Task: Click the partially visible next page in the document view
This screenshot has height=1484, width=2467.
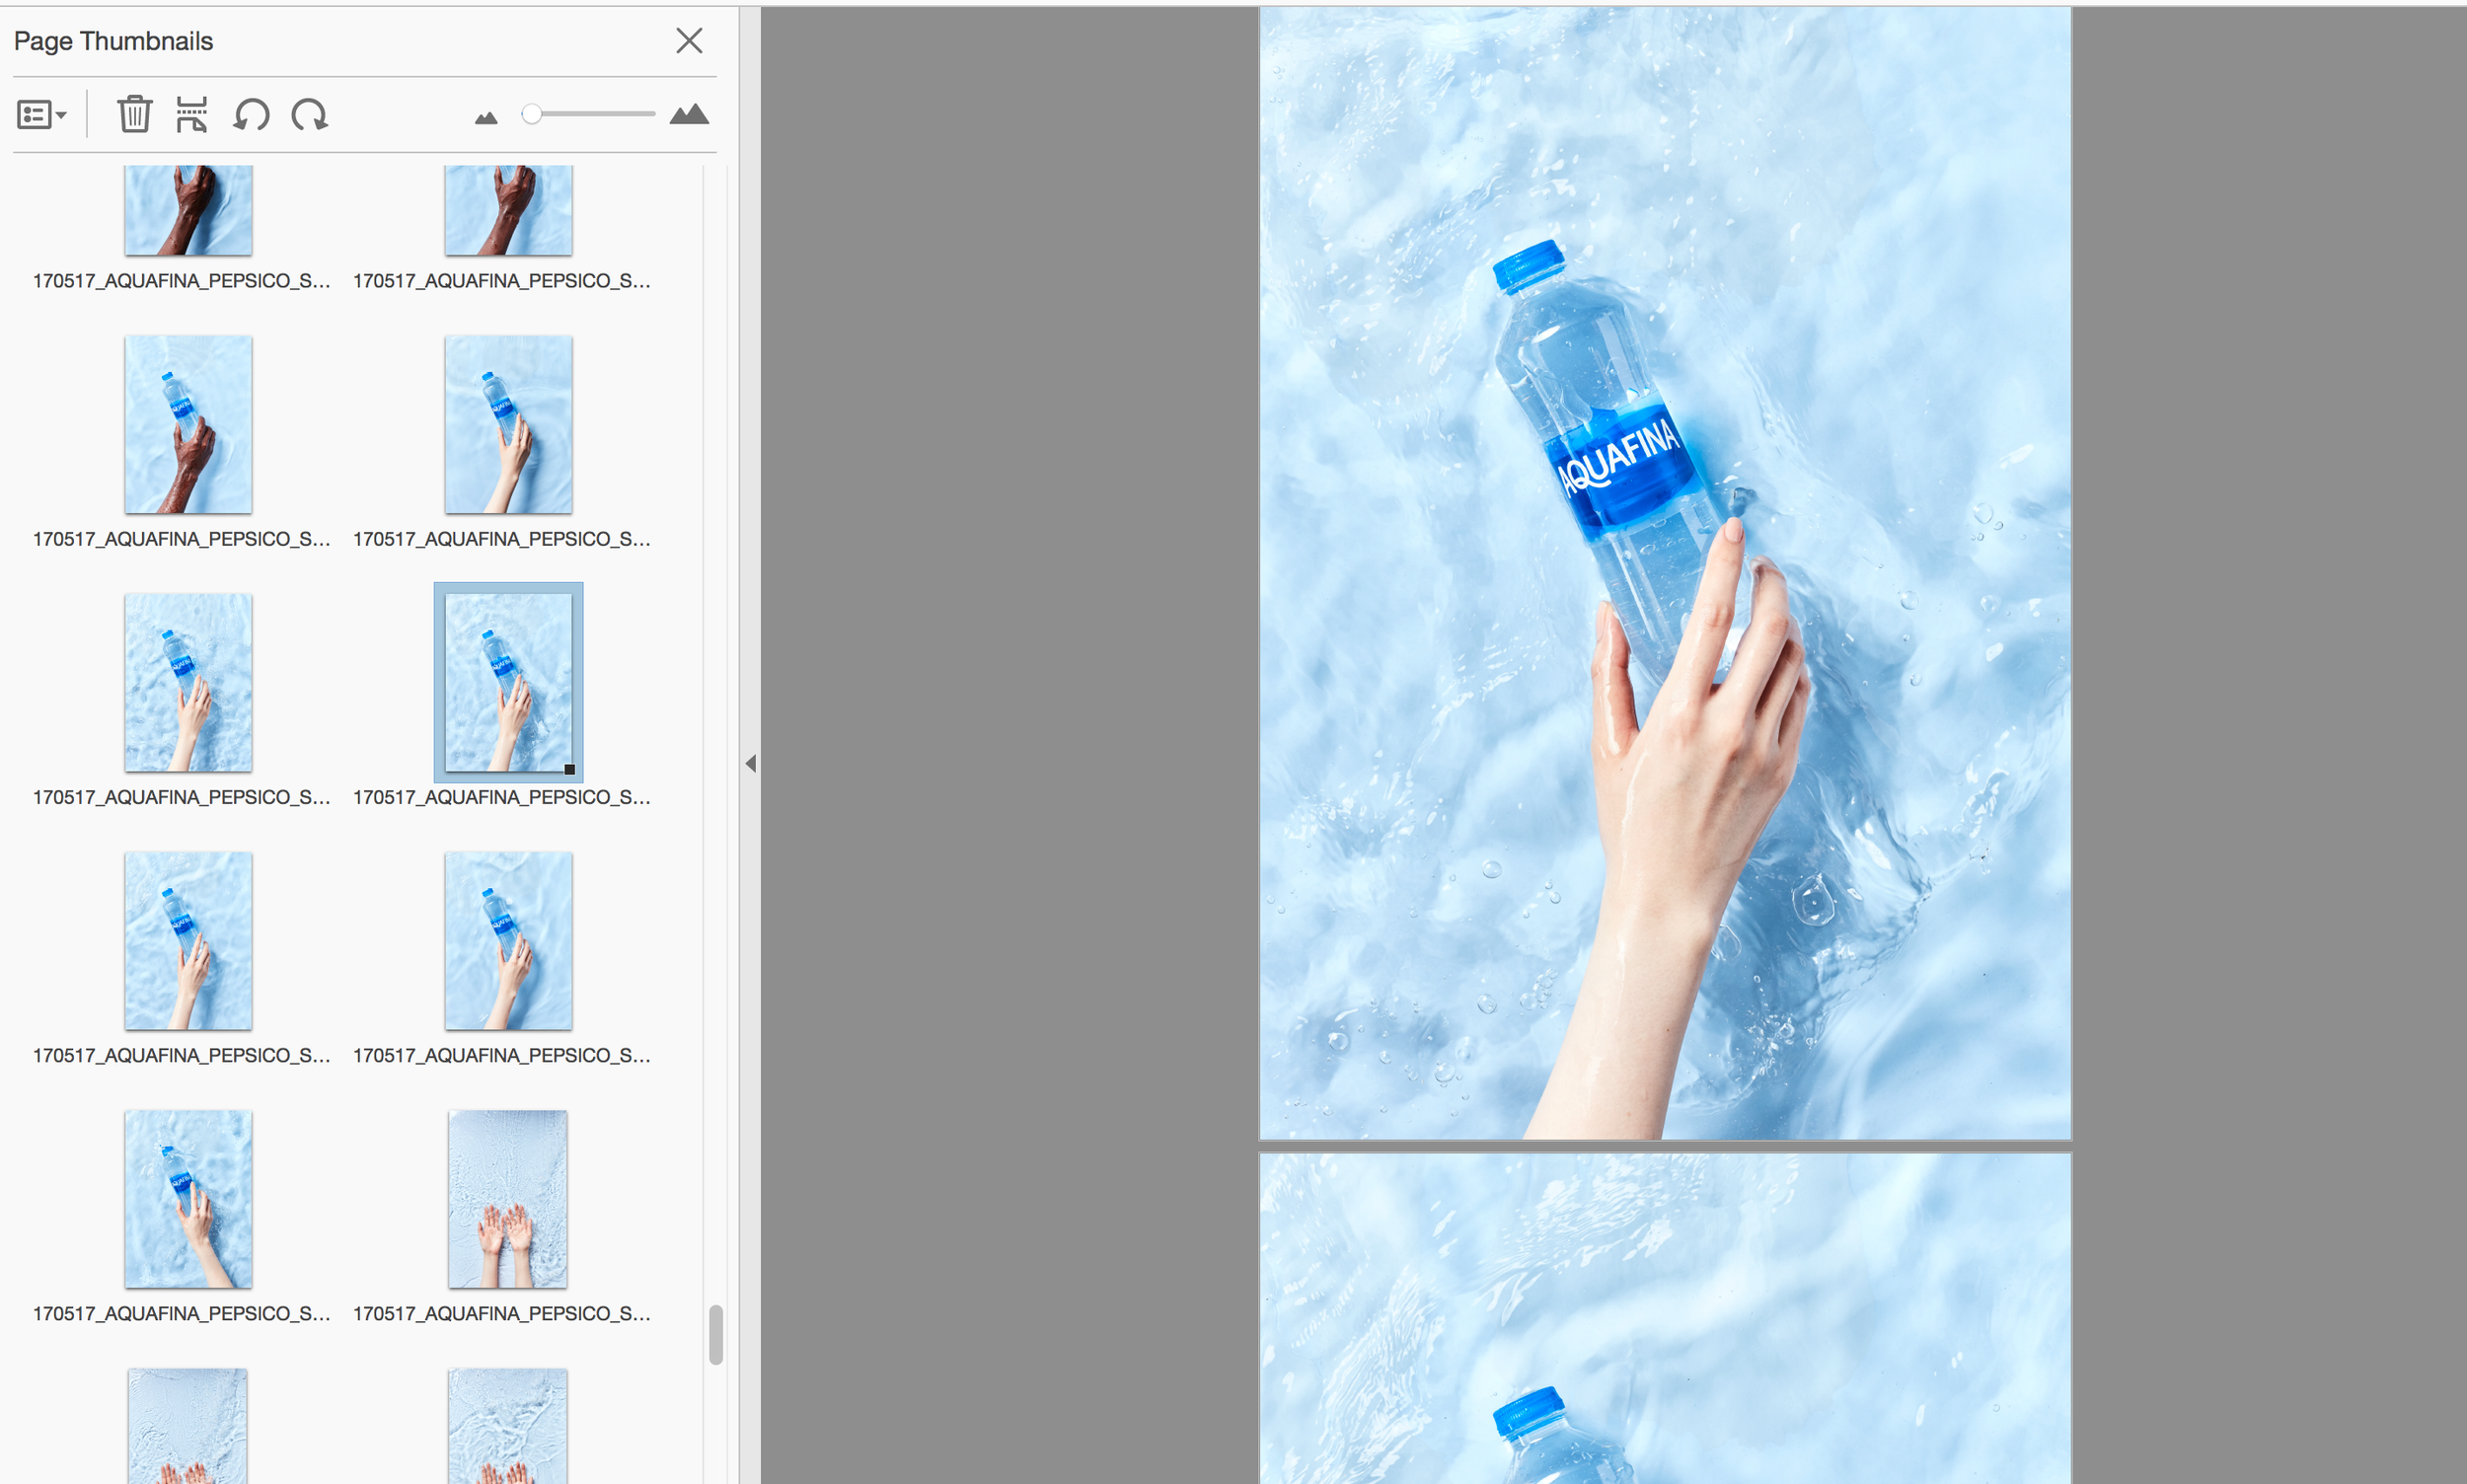Action: pyautogui.click(x=1665, y=1320)
